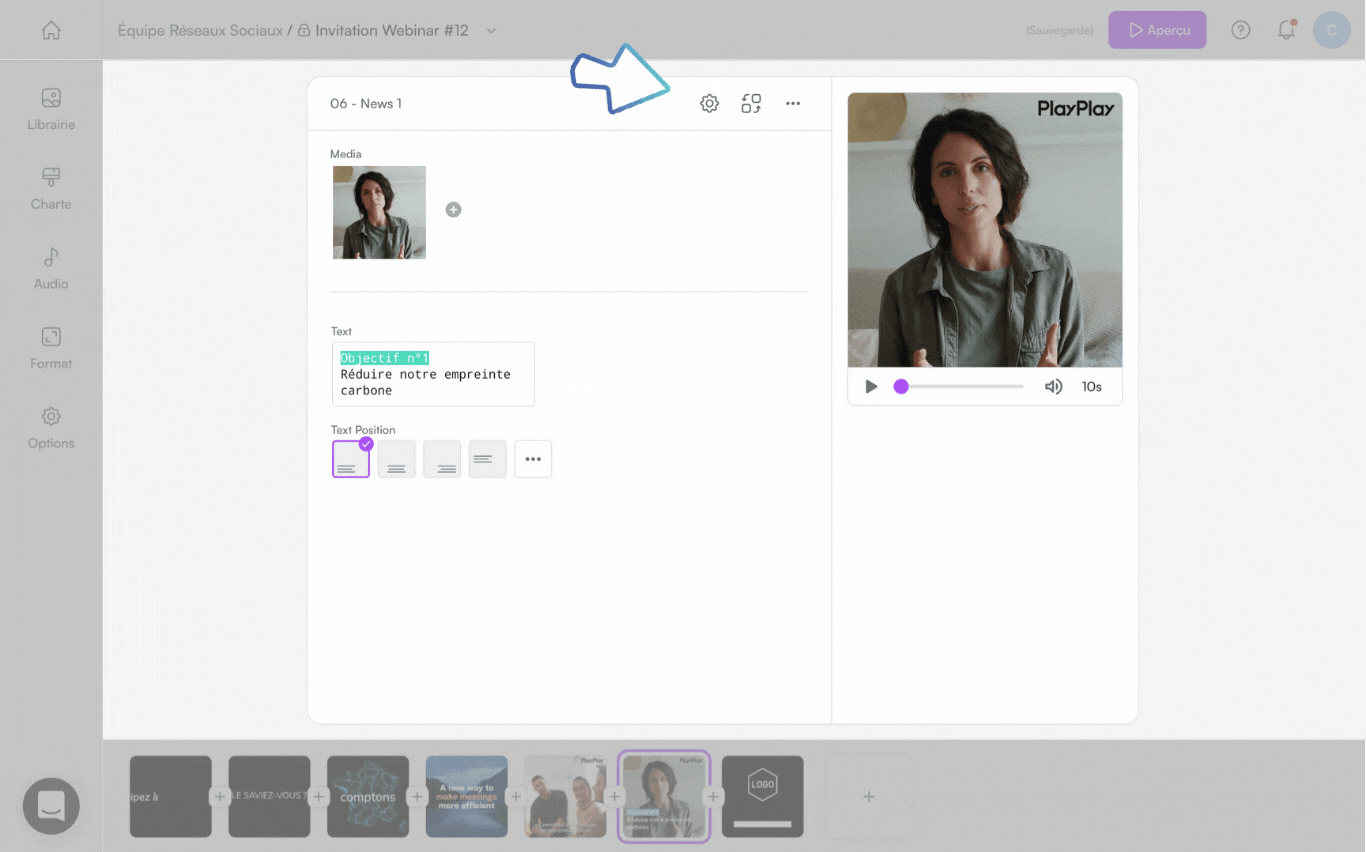Select the bottom-right text position

point(442,459)
